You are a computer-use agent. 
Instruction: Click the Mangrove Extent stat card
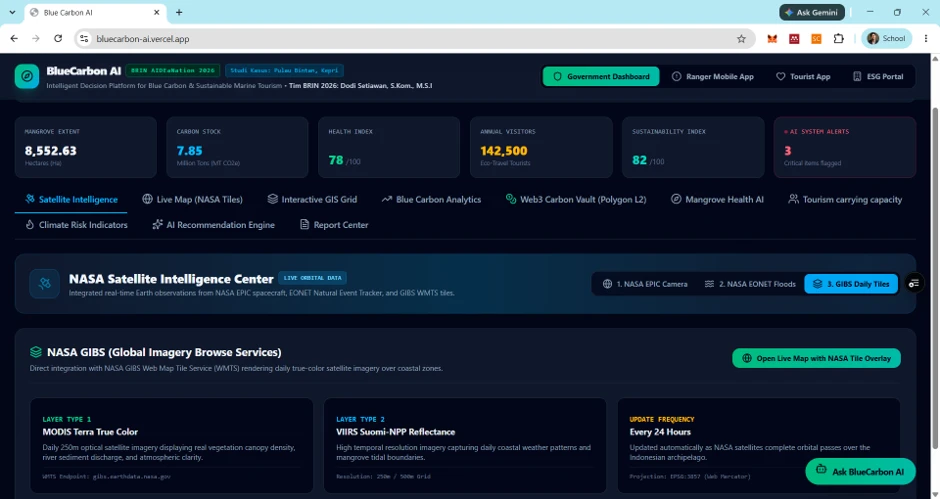[86, 147]
